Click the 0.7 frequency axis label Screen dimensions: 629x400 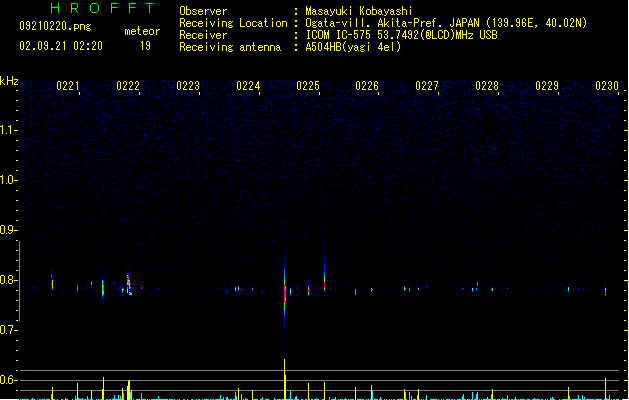pyautogui.click(x=8, y=330)
